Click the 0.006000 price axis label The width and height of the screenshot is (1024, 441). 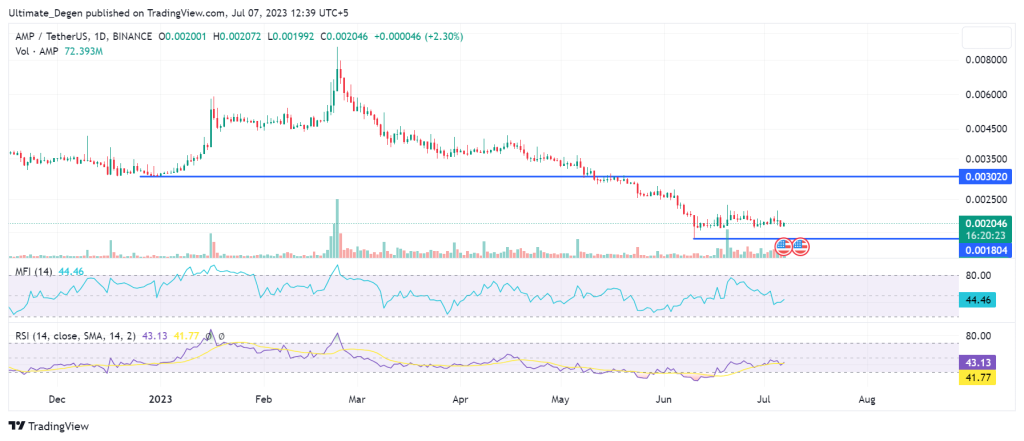pyautogui.click(x=985, y=95)
